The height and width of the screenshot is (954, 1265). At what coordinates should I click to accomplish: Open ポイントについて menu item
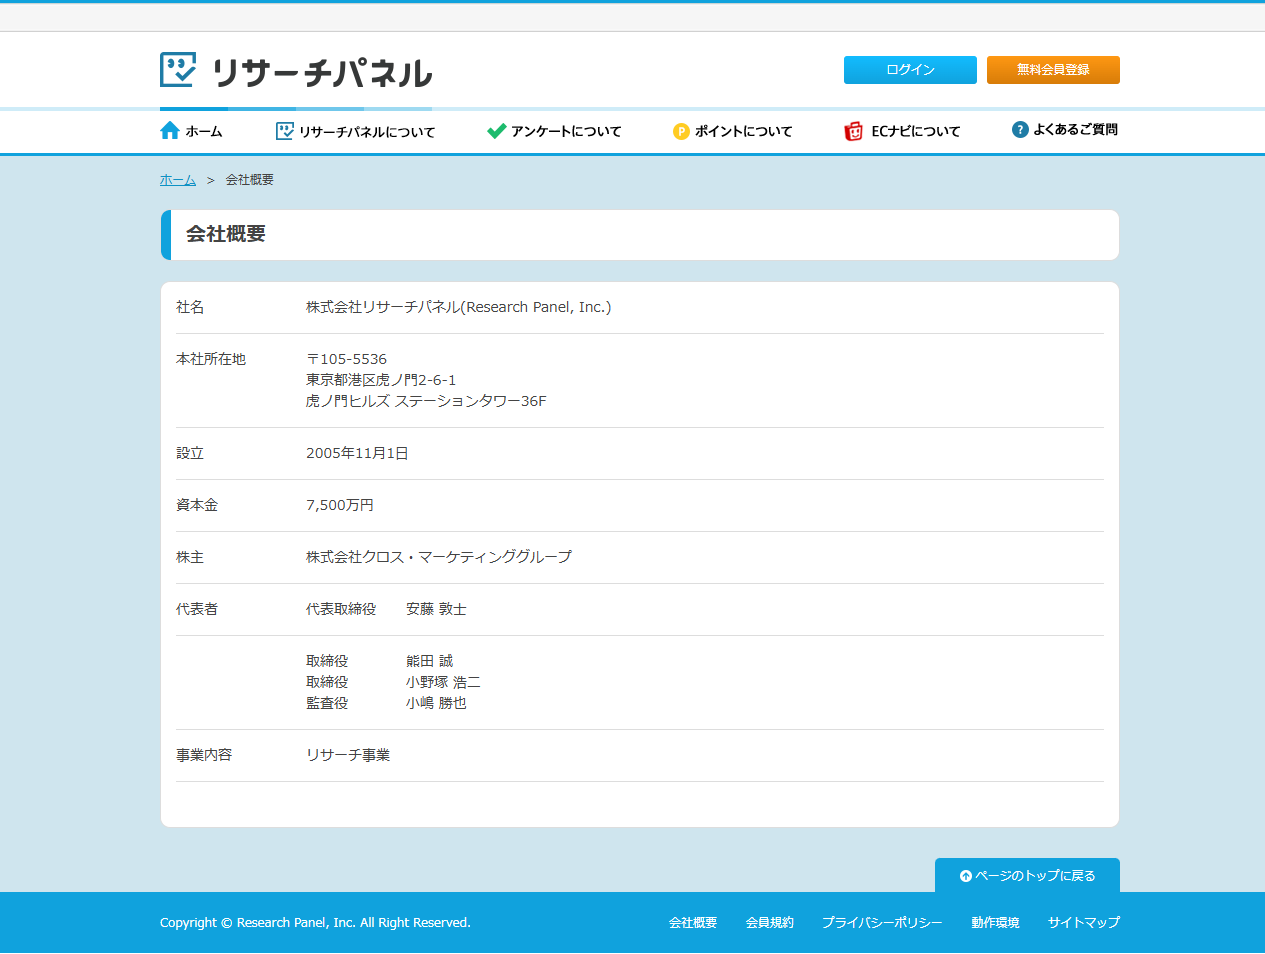[x=733, y=131]
